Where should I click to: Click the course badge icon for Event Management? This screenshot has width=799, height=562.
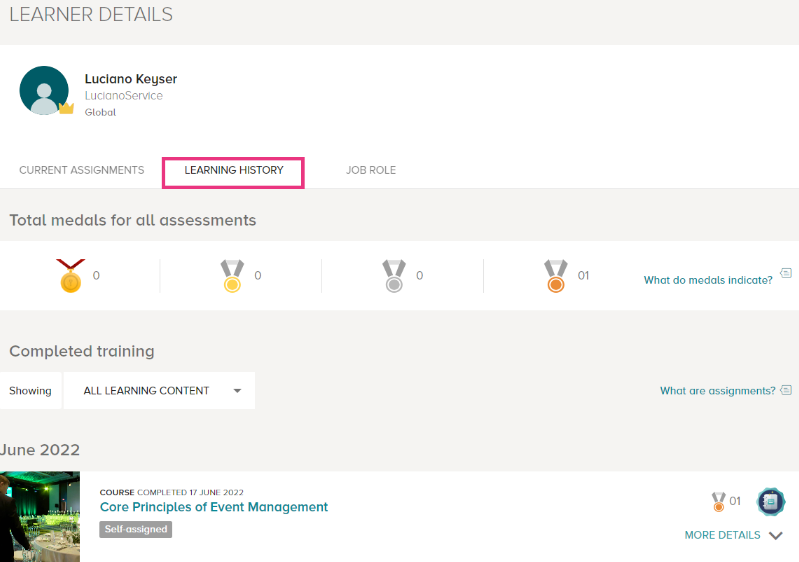770,502
